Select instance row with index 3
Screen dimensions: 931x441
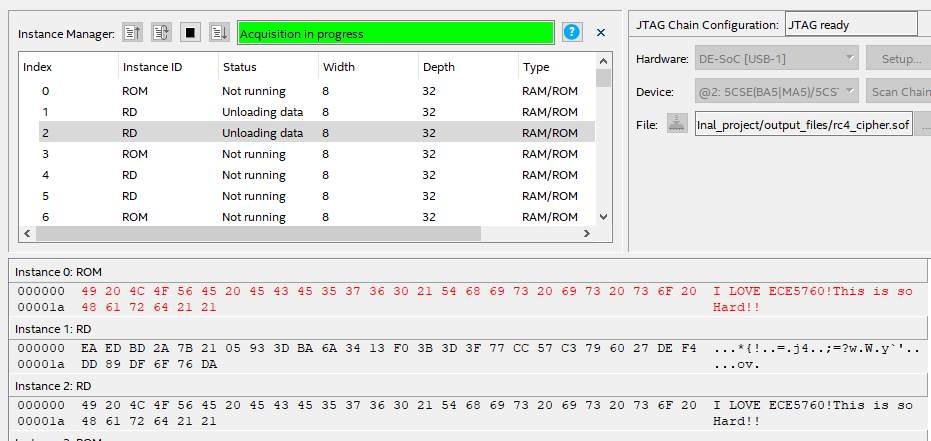click(x=316, y=154)
